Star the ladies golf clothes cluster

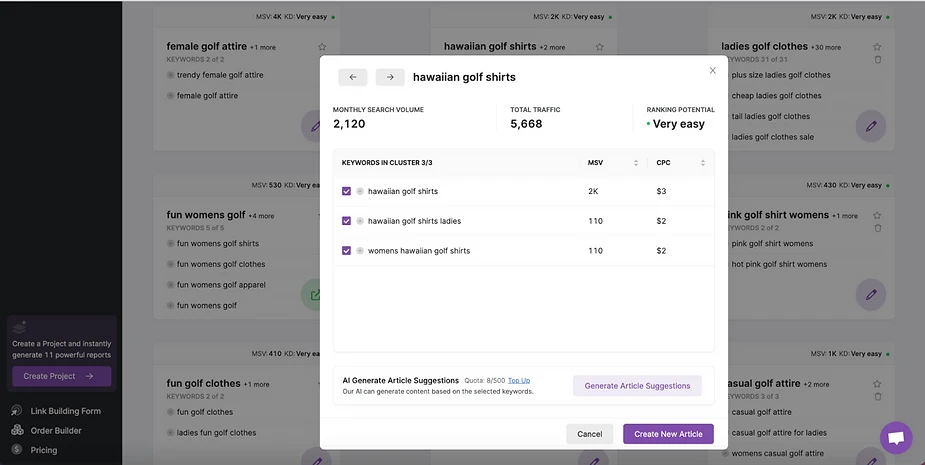[x=877, y=47]
